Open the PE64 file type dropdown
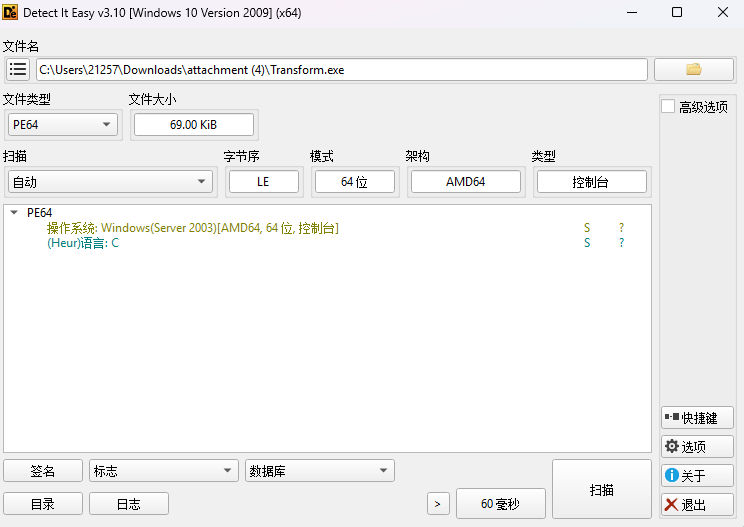 tap(63, 125)
